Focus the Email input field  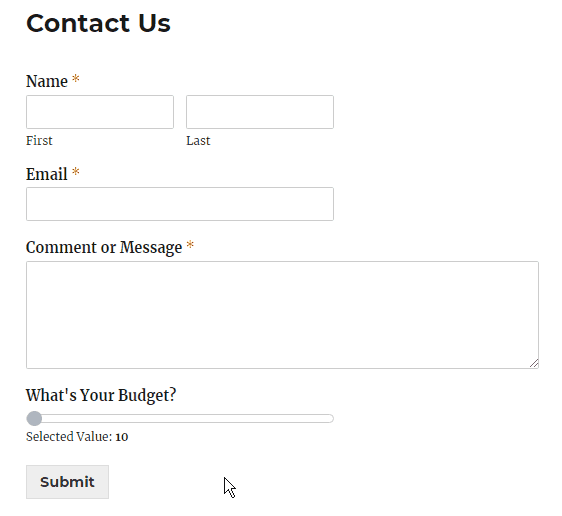tap(180, 204)
